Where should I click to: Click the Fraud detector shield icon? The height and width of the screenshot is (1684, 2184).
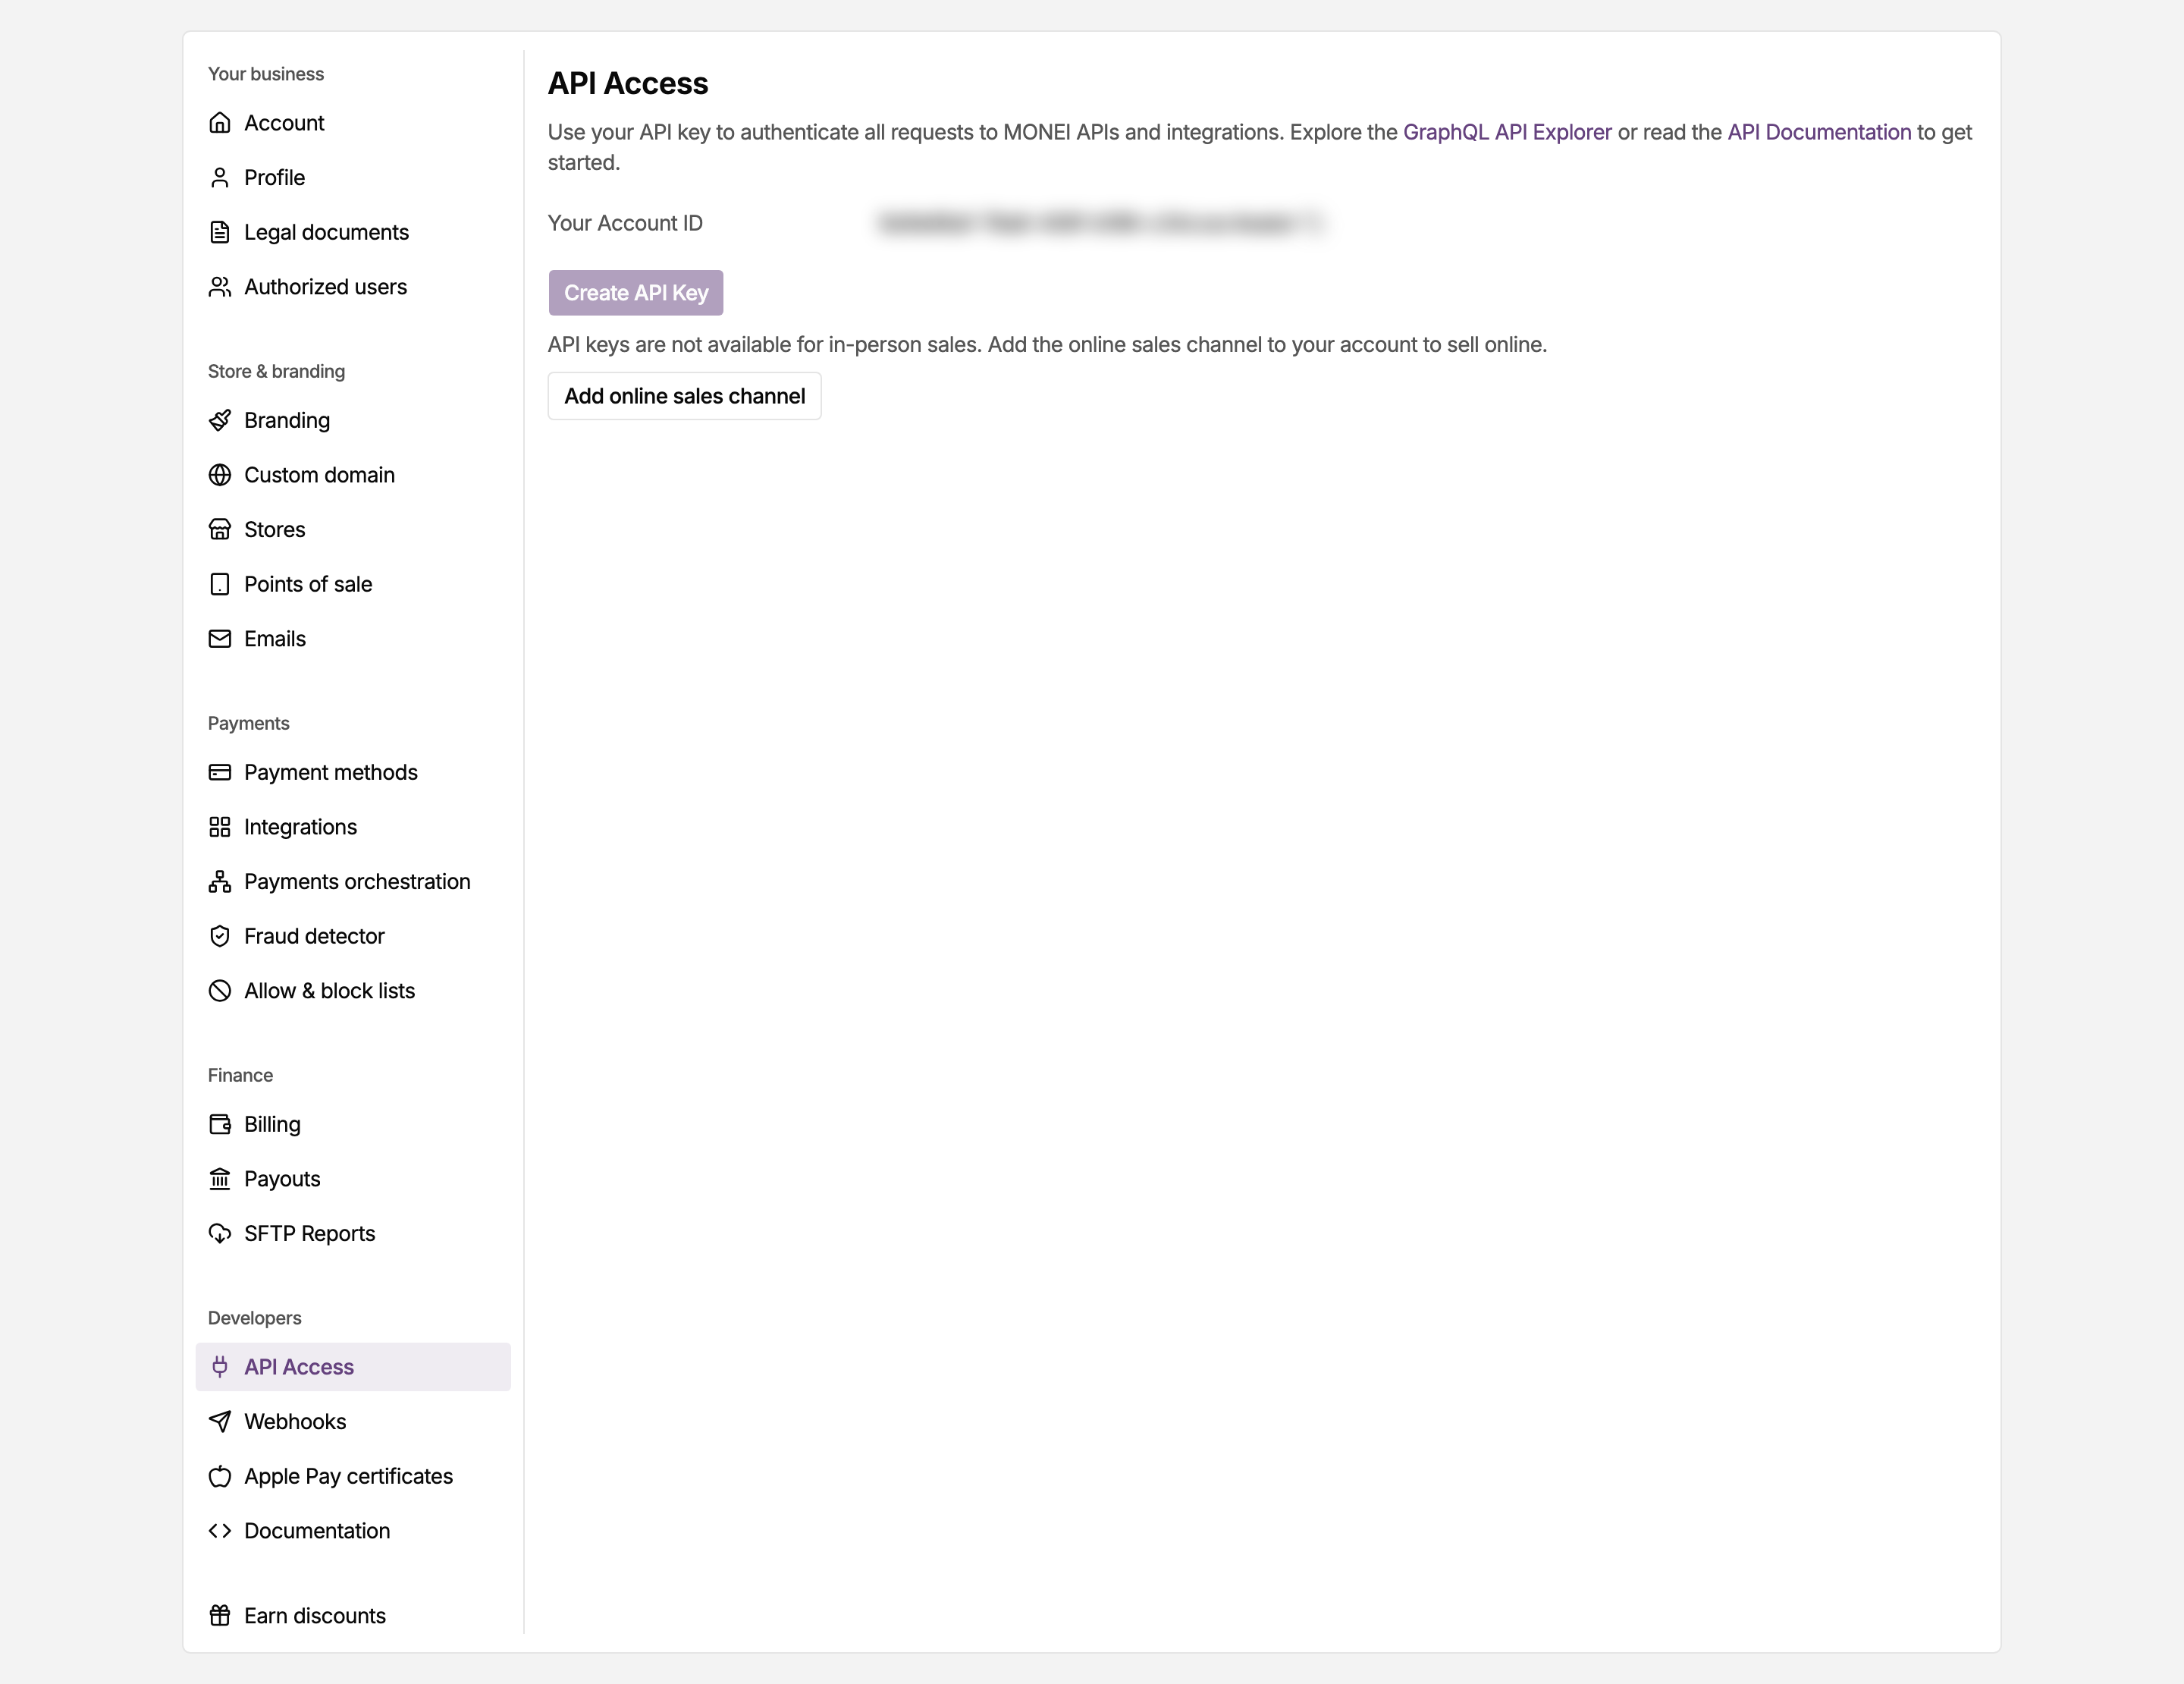(x=220, y=936)
